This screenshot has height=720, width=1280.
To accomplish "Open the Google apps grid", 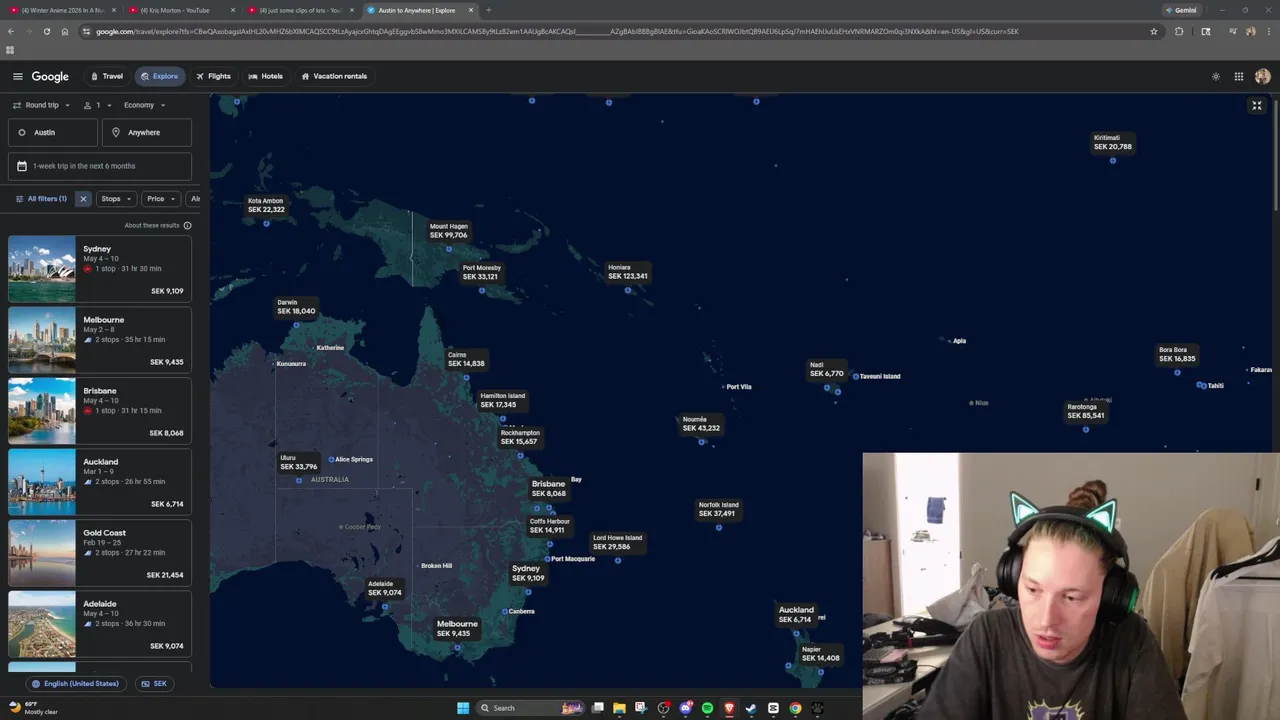I will click(1238, 76).
